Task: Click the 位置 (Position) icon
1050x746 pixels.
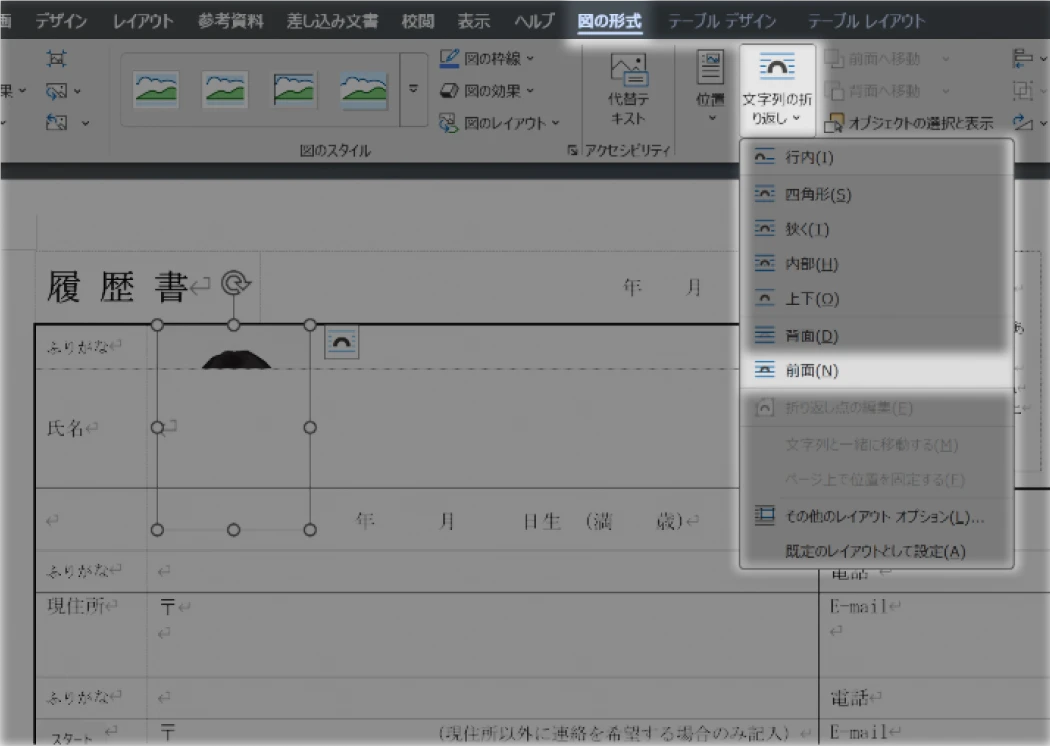Action: click(709, 90)
